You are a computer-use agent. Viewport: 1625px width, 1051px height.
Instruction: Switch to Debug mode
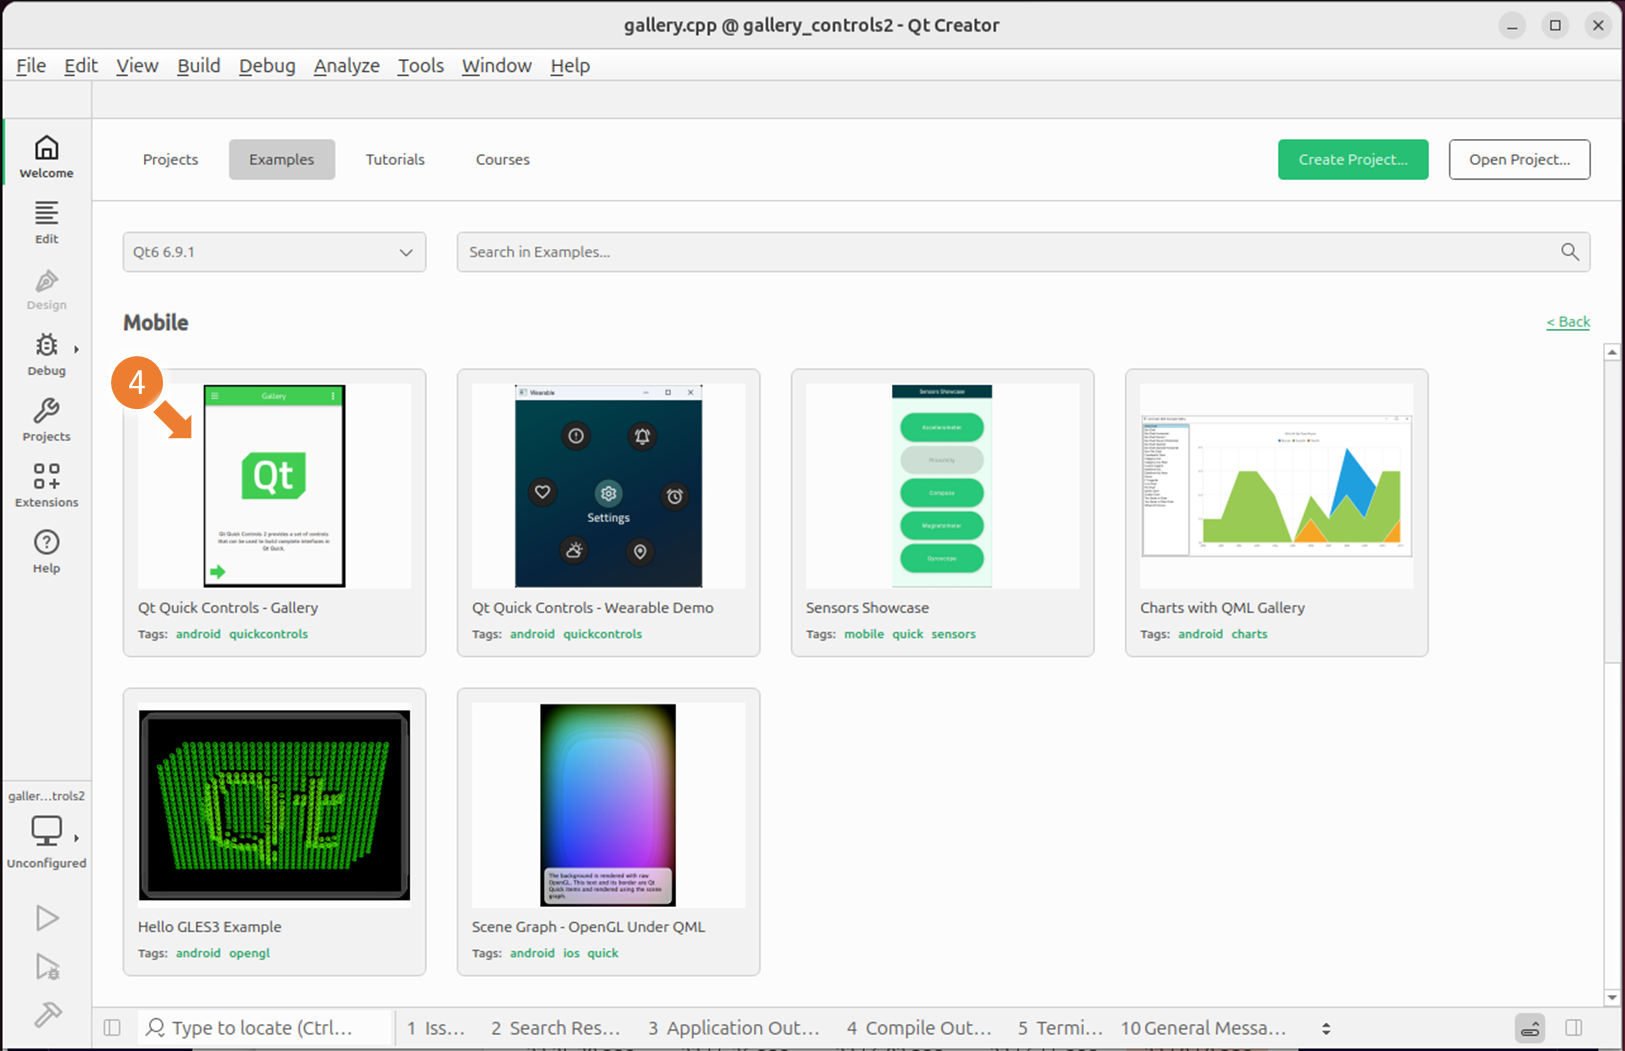pos(46,354)
